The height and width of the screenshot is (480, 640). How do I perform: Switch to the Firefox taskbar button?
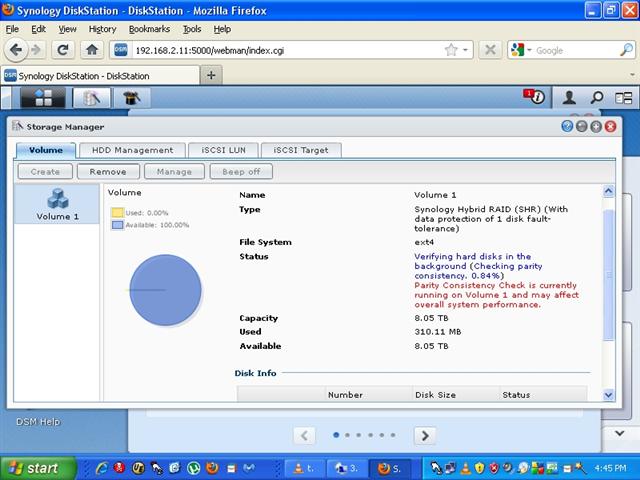tap(389, 469)
